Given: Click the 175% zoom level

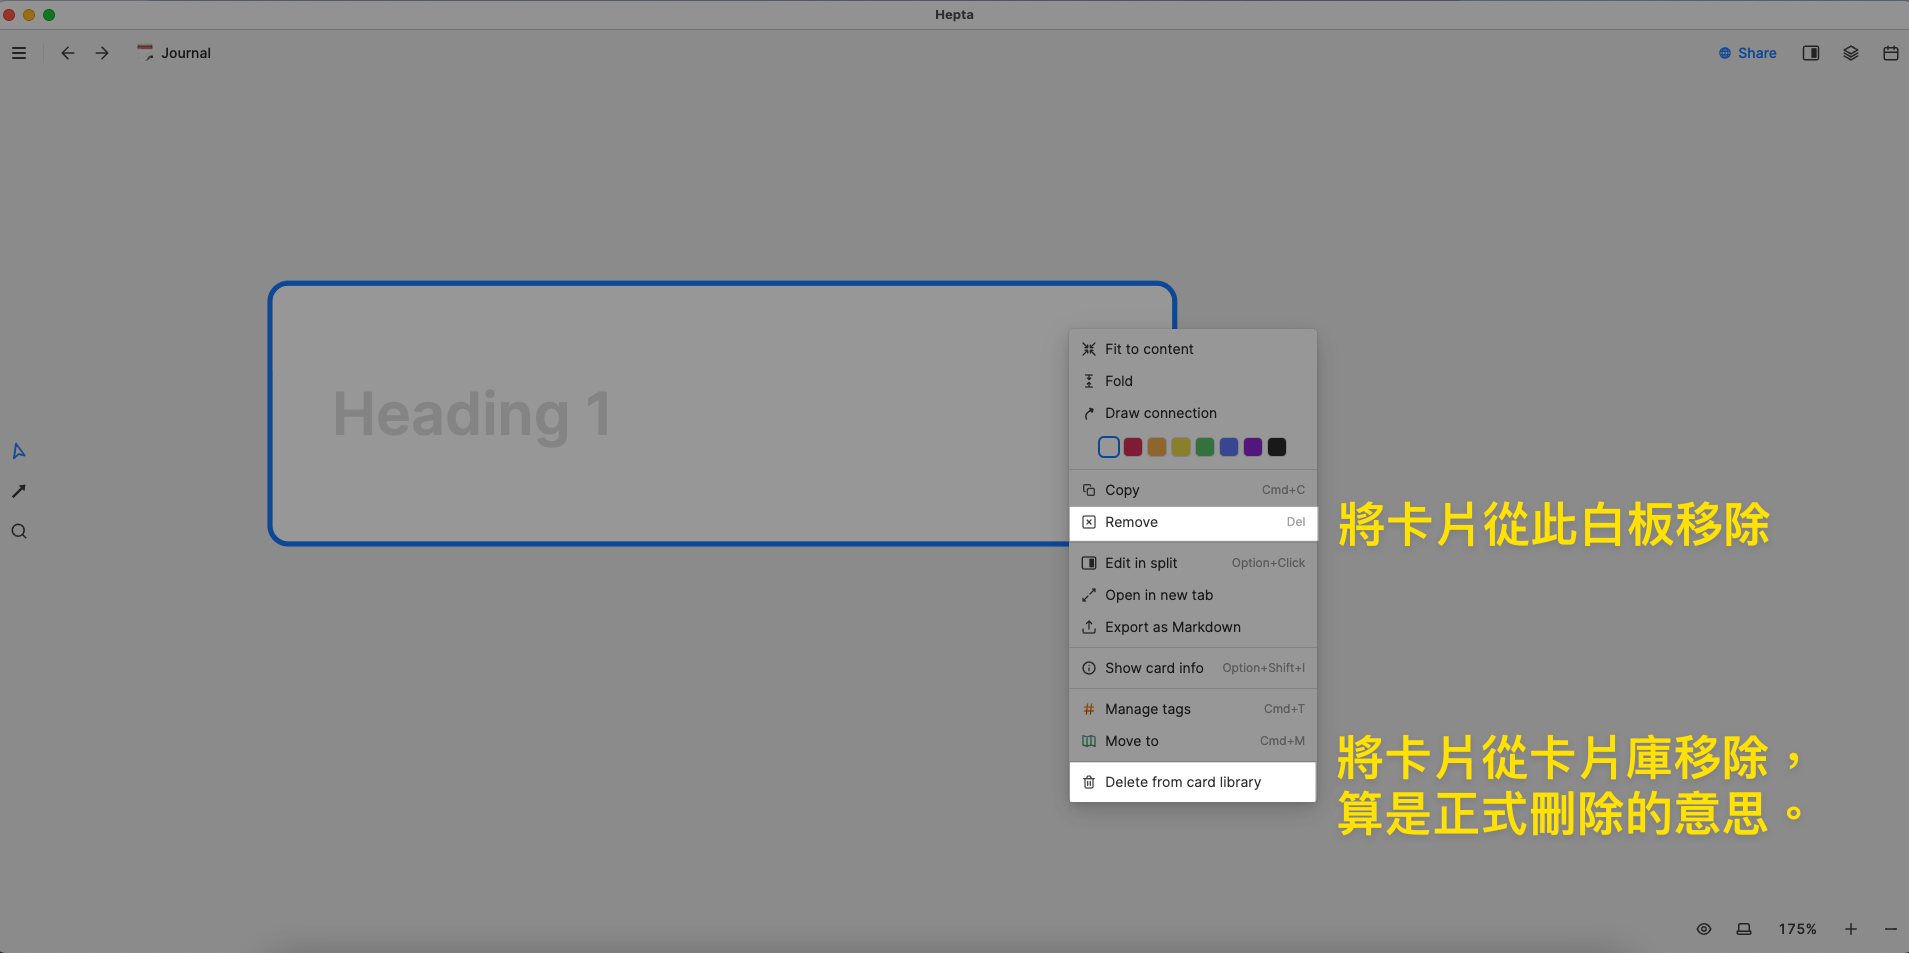Looking at the screenshot, I should (x=1797, y=929).
